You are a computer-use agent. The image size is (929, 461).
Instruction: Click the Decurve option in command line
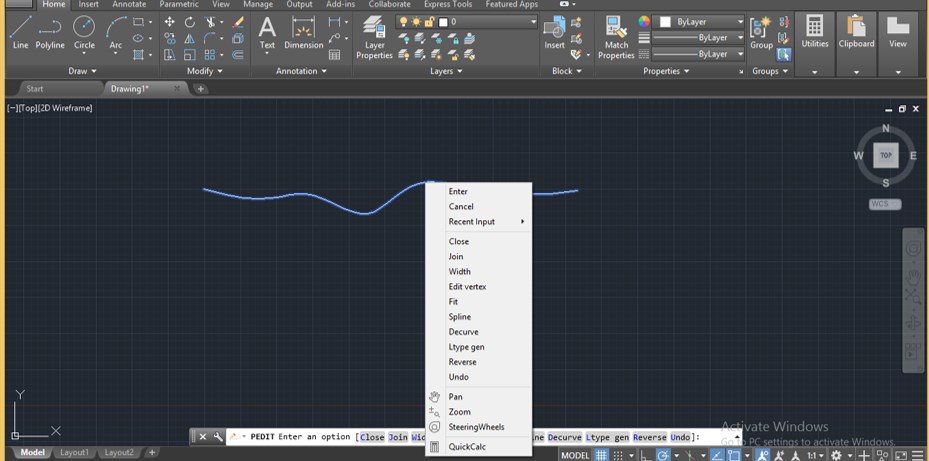tap(564, 437)
